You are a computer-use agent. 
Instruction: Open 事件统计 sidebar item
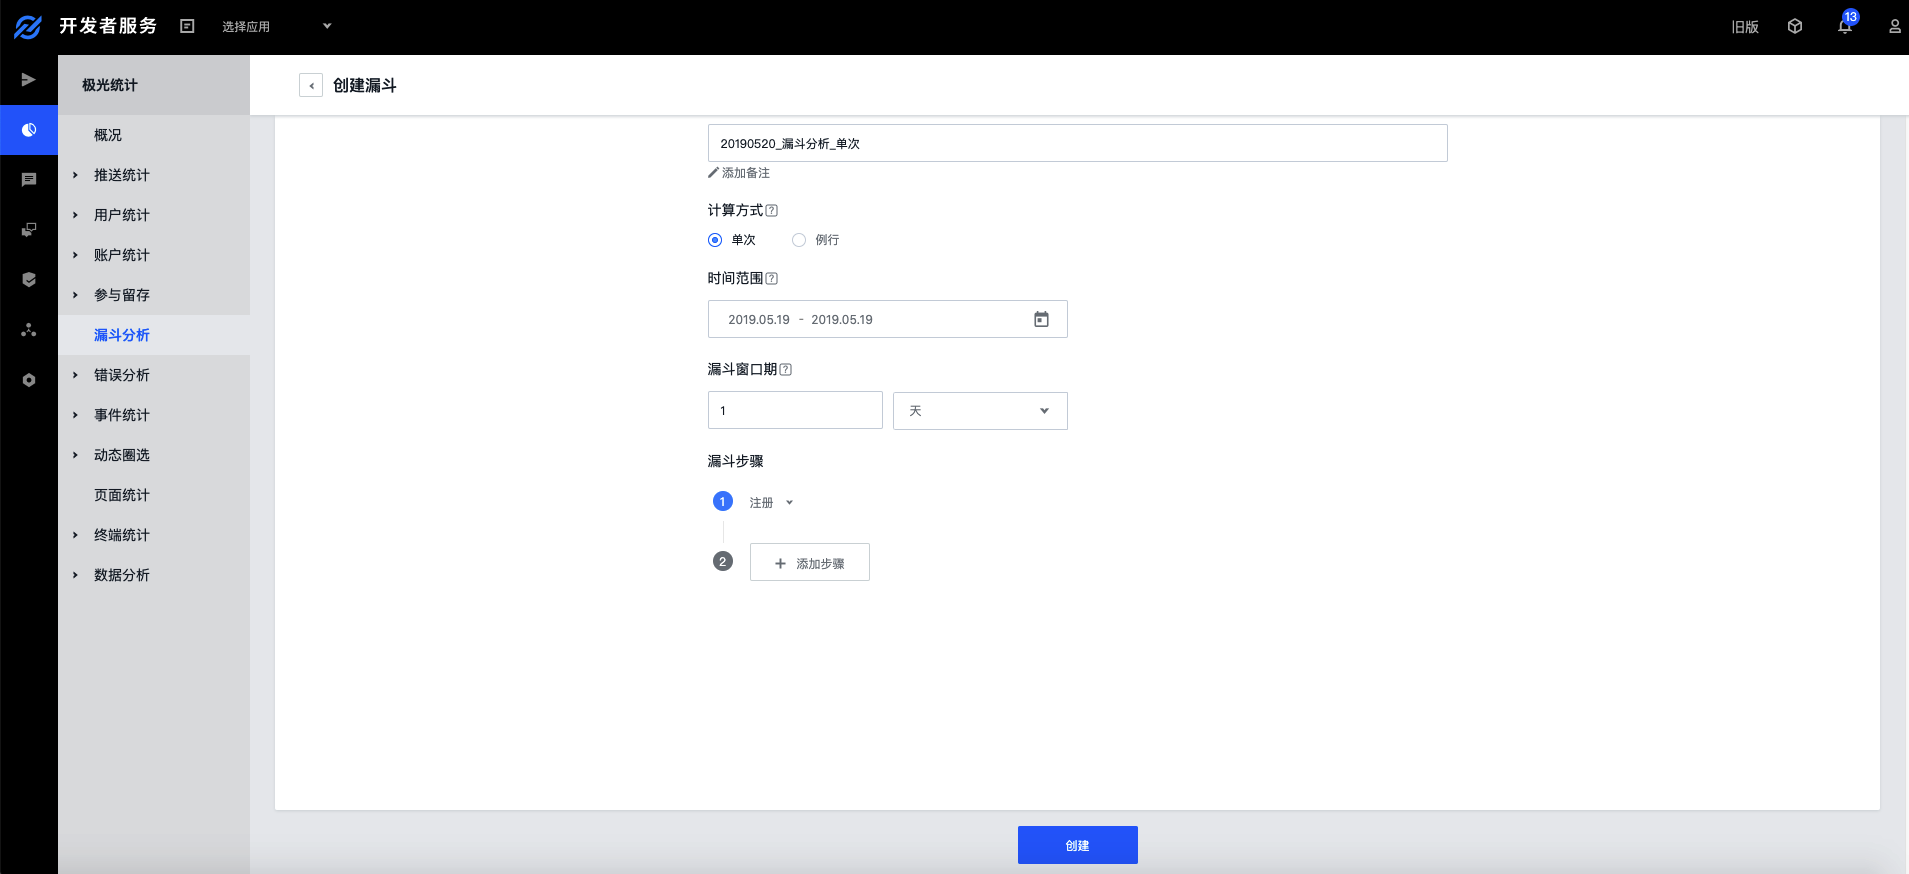coord(122,415)
